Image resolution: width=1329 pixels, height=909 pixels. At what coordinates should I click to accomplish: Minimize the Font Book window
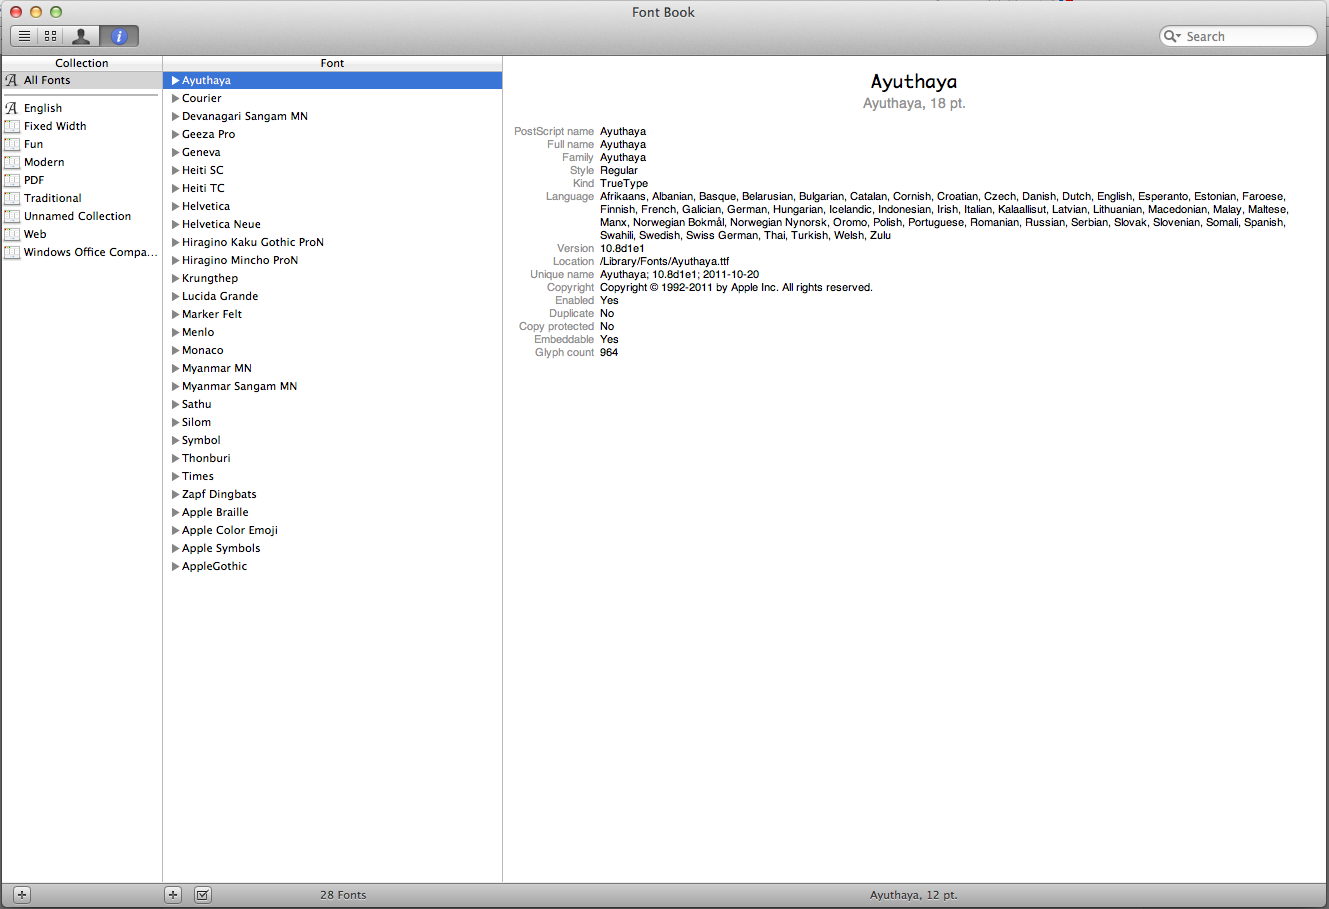[x=36, y=12]
